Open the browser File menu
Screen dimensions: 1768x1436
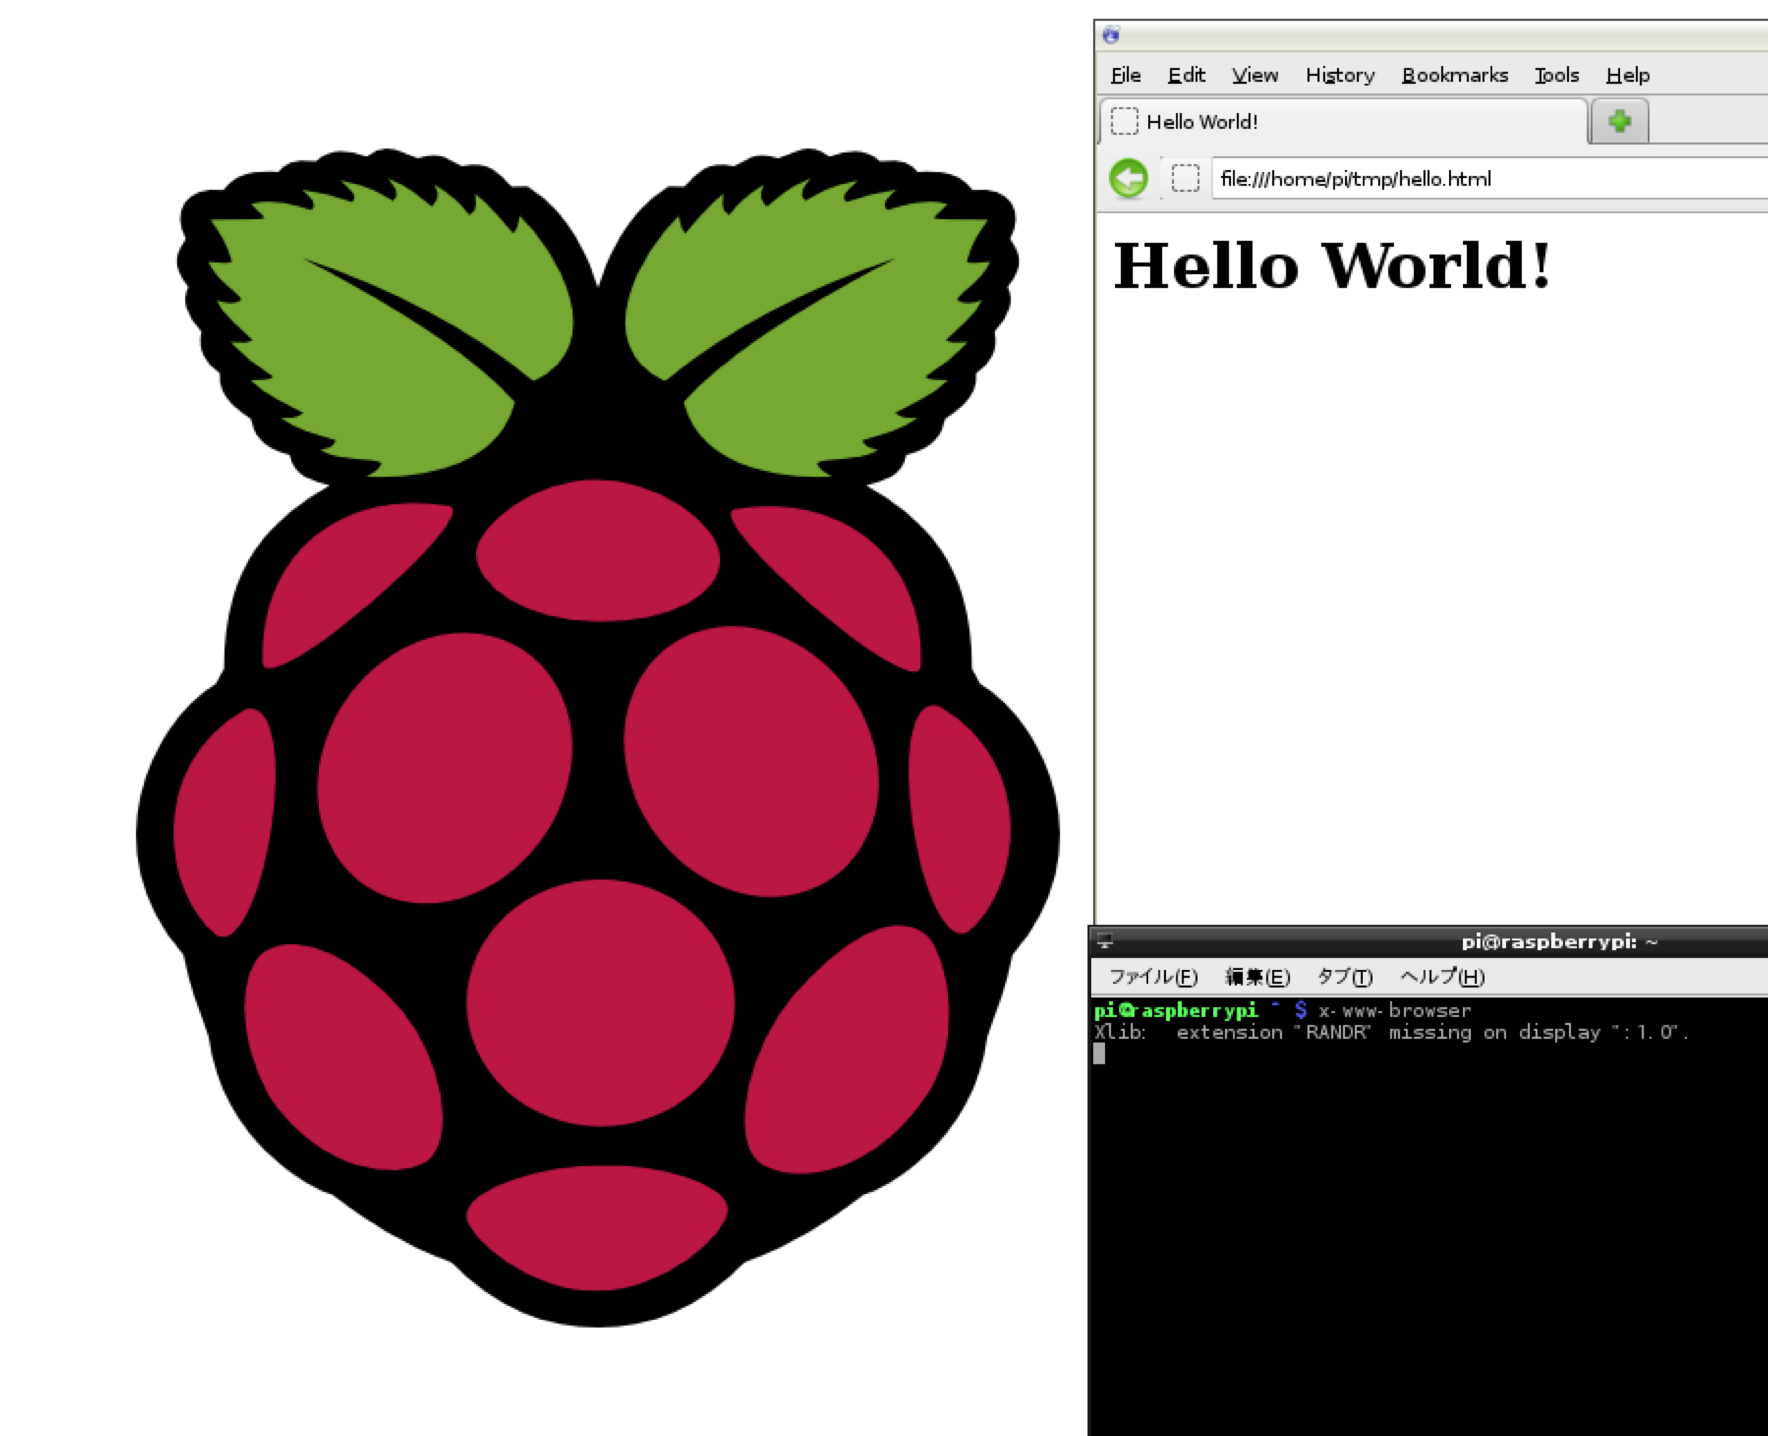(x=1126, y=75)
